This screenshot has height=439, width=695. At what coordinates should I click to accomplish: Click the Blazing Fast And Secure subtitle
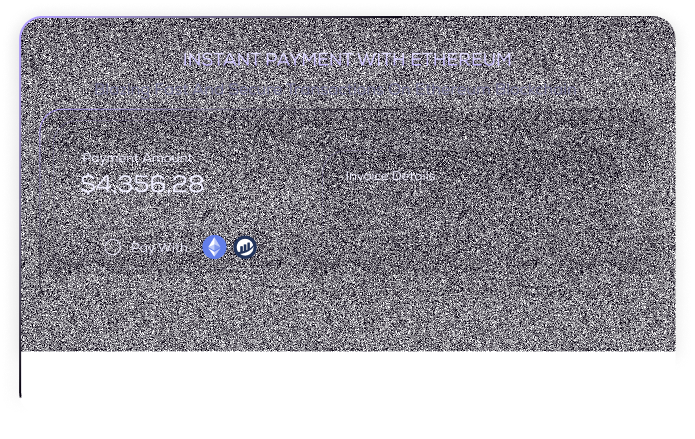coord(335,89)
